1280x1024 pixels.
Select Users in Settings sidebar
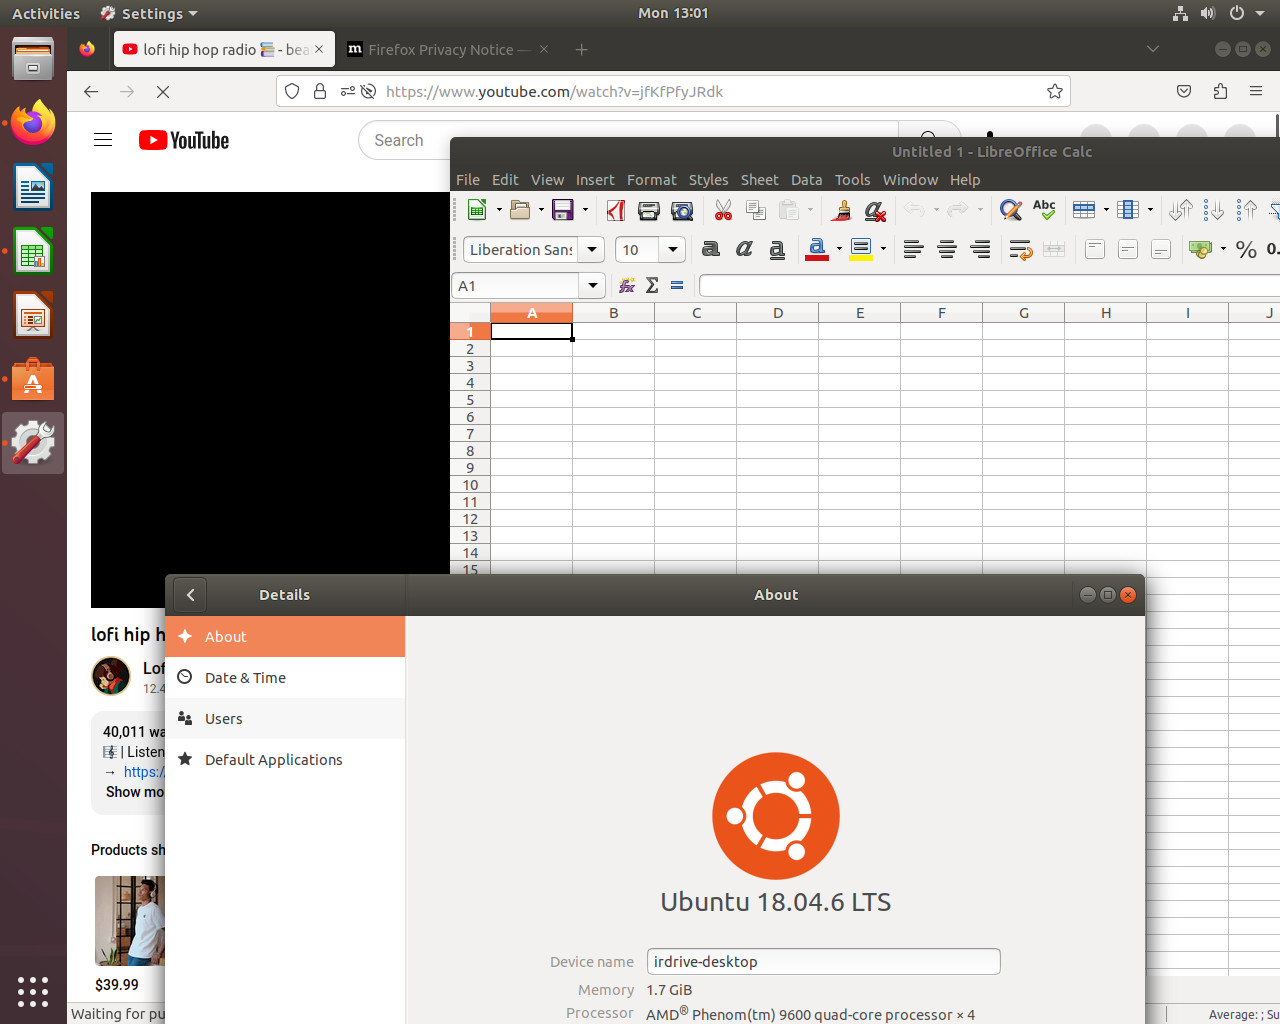(285, 719)
